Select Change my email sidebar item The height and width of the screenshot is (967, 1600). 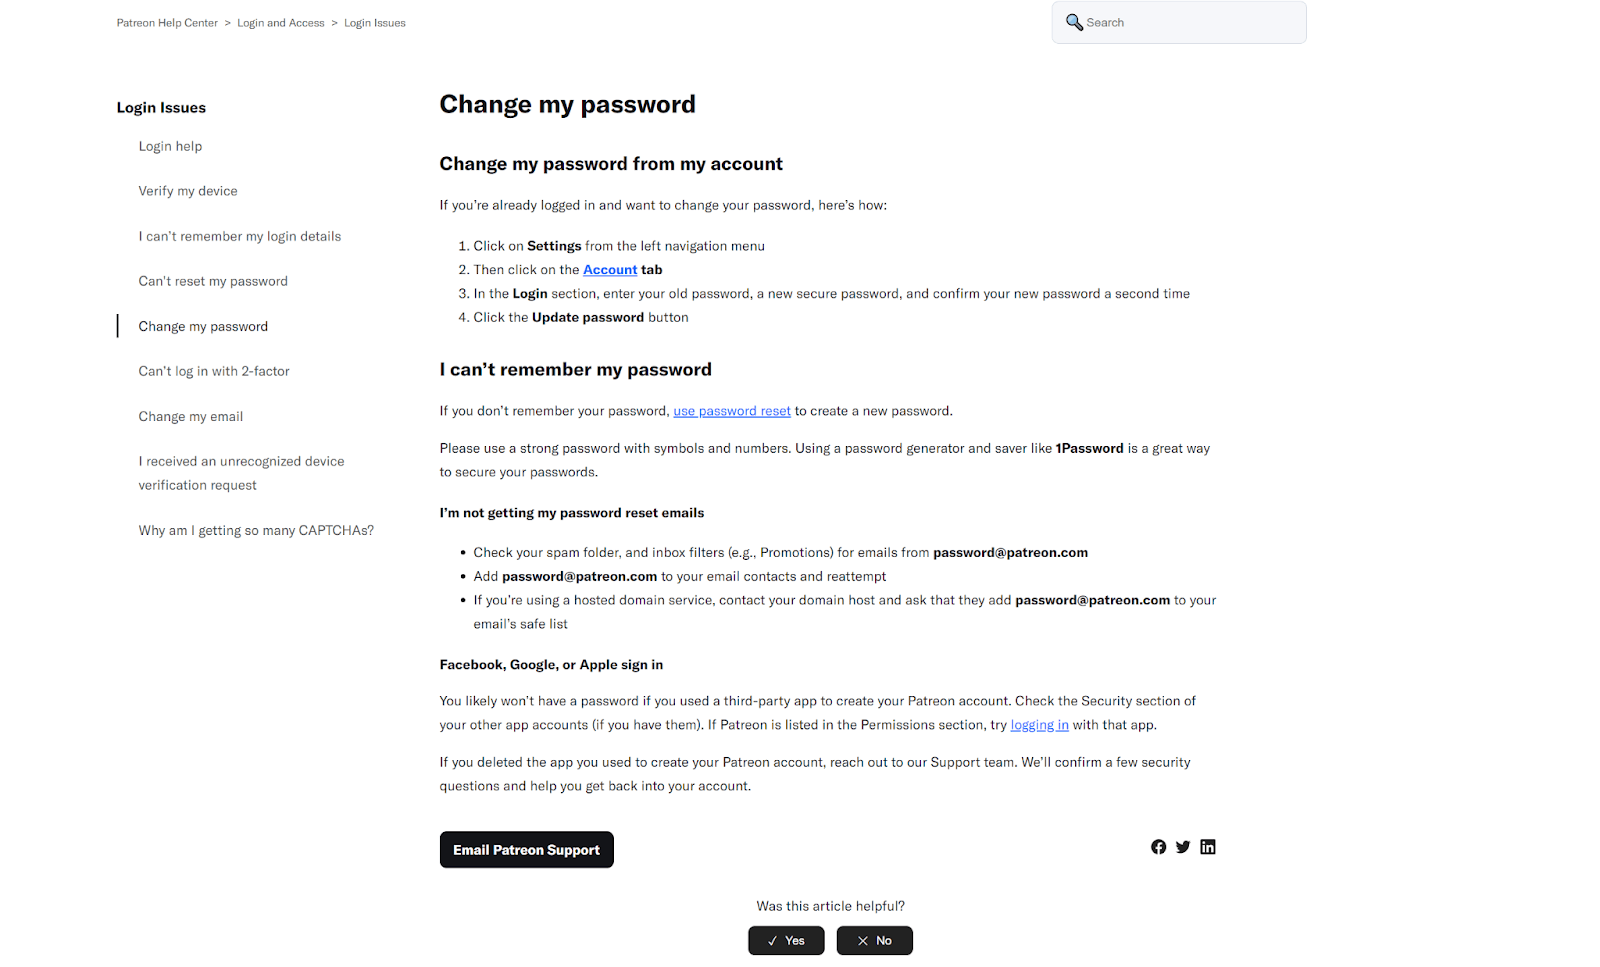click(191, 416)
